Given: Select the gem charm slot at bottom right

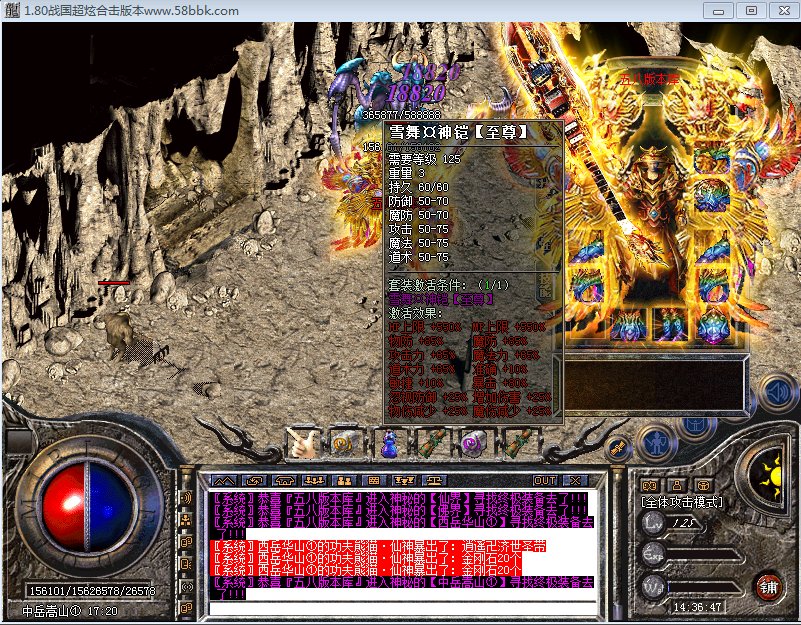Looking at the screenshot, I should pos(713,325).
